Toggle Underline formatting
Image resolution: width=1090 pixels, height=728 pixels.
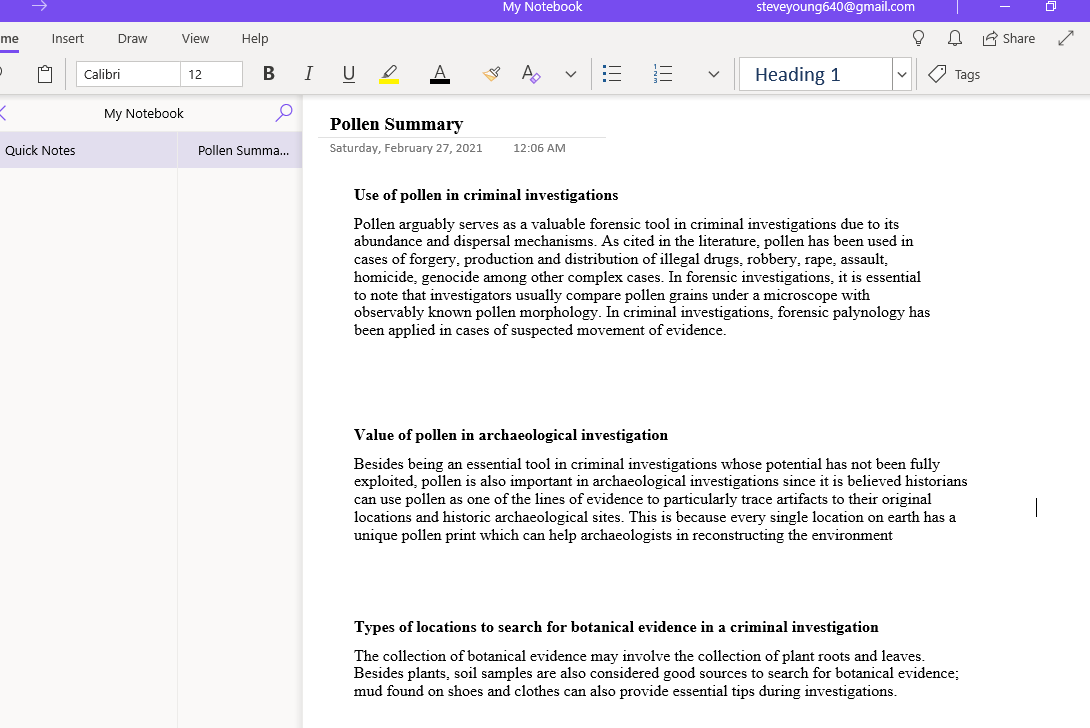pyautogui.click(x=348, y=74)
